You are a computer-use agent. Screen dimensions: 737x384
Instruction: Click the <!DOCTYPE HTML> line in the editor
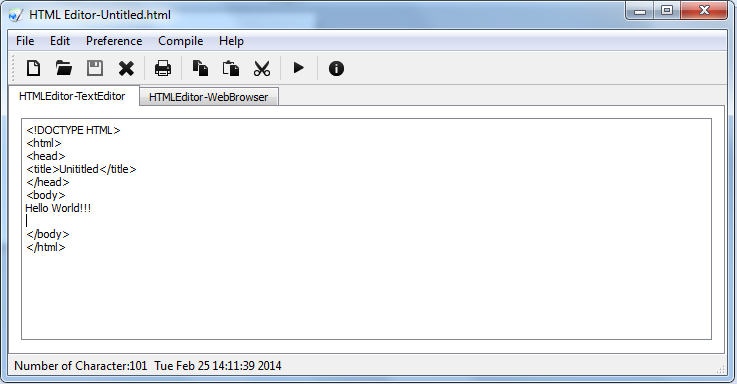click(x=73, y=130)
